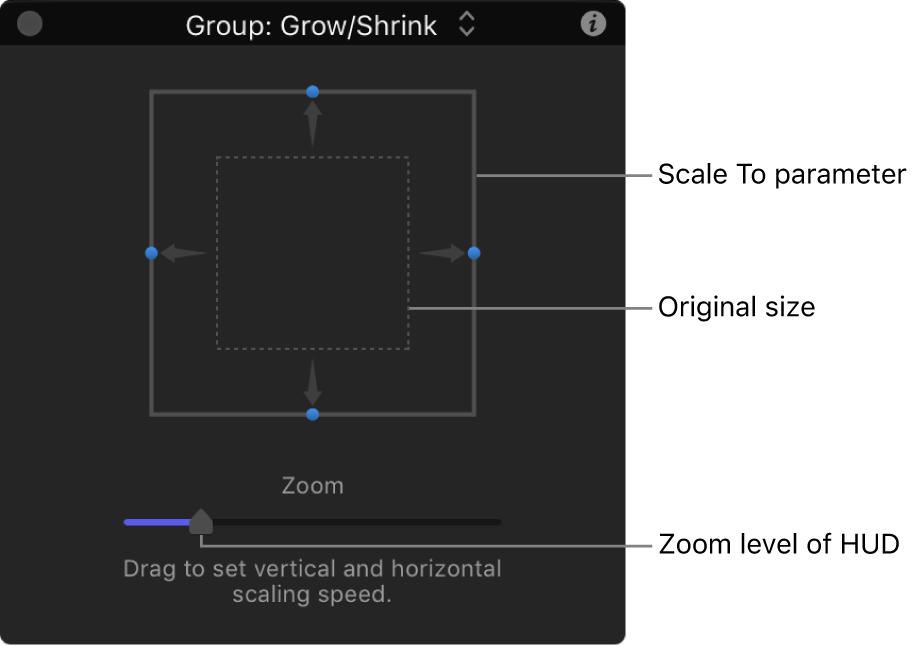Select the left blue scale handle
Viewport: 912px width, 646px height.
(152, 253)
